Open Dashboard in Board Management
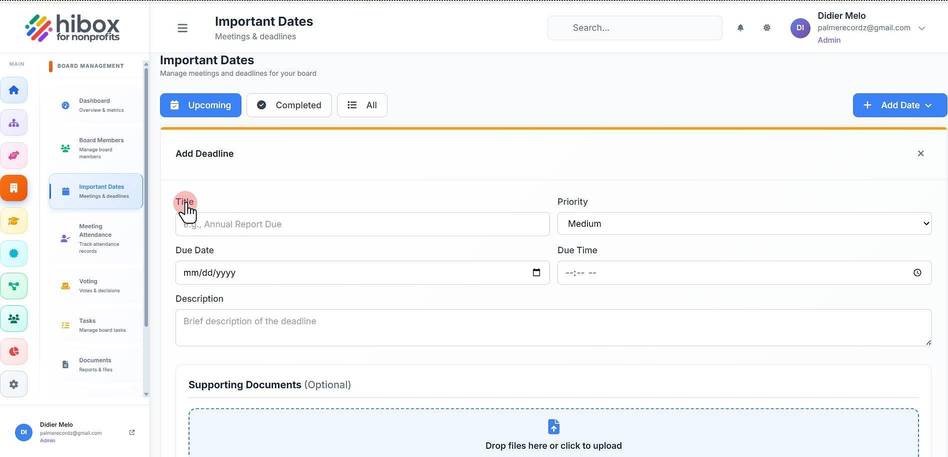 [x=96, y=105]
